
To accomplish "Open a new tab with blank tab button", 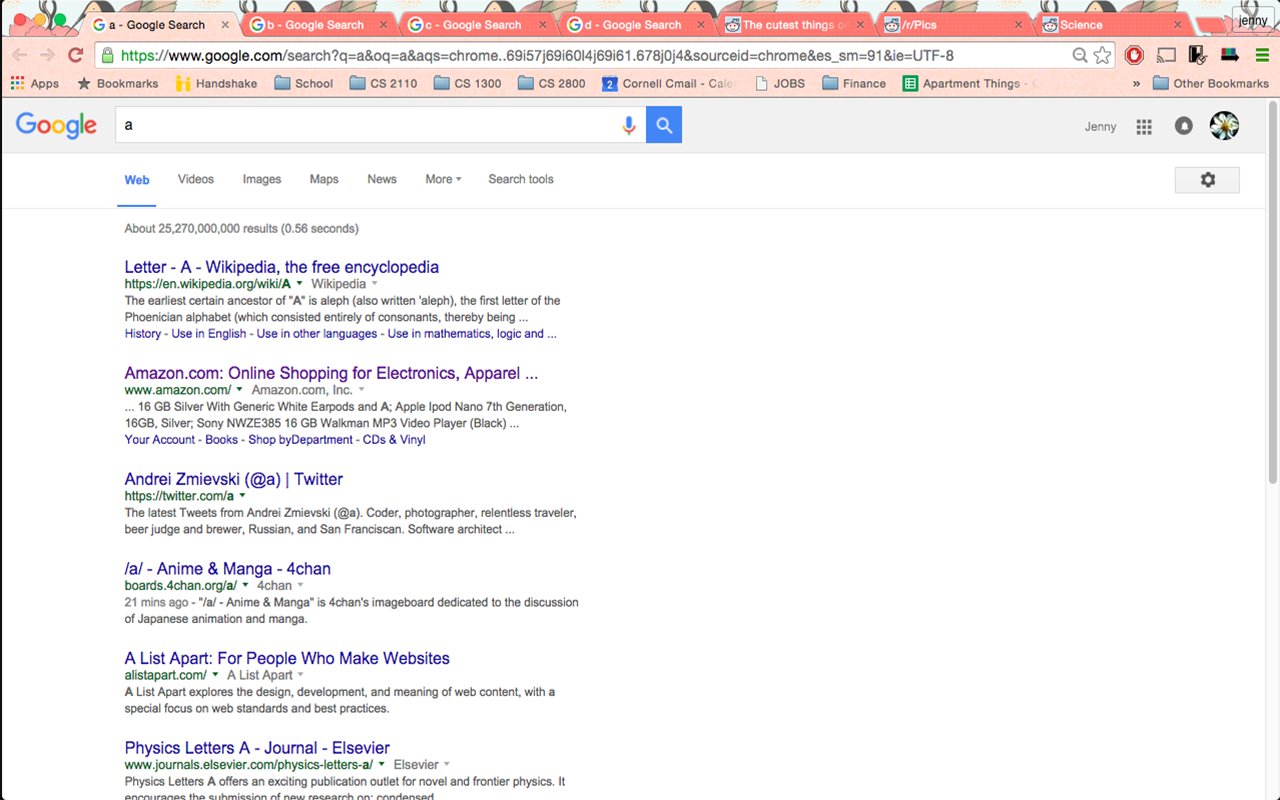I will point(1208,25).
